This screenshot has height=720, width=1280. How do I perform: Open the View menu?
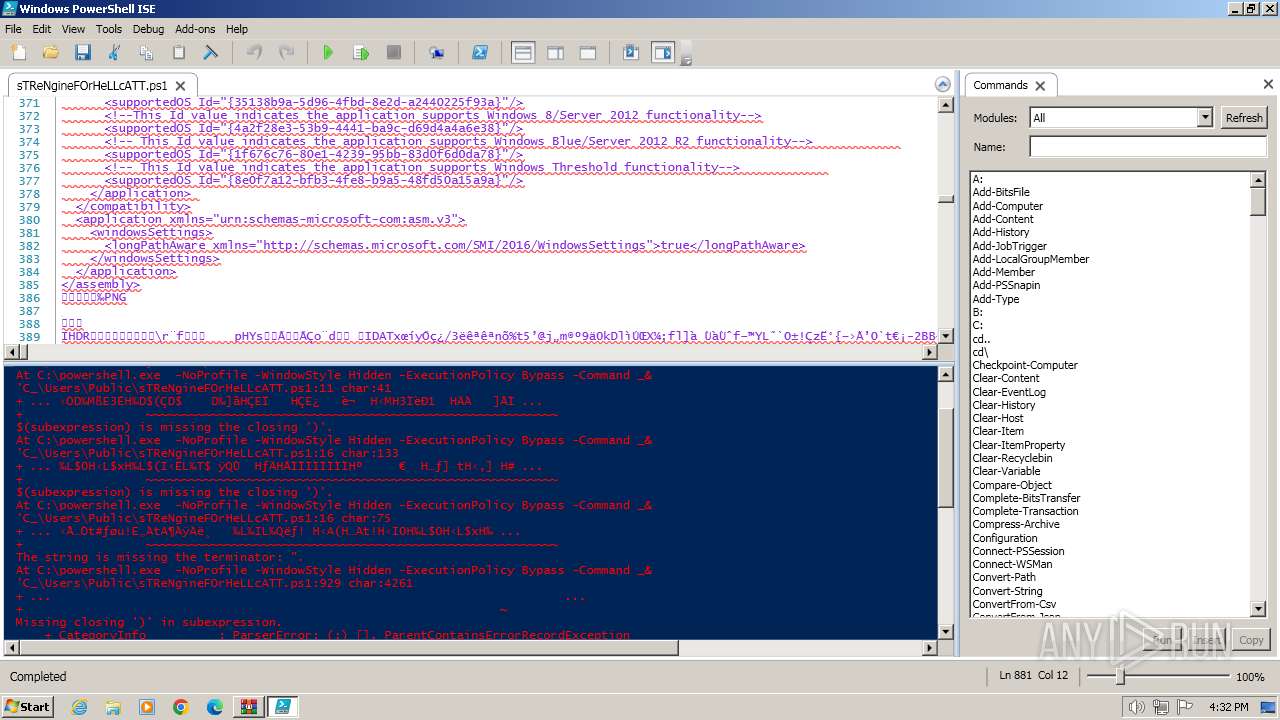click(73, 29)
